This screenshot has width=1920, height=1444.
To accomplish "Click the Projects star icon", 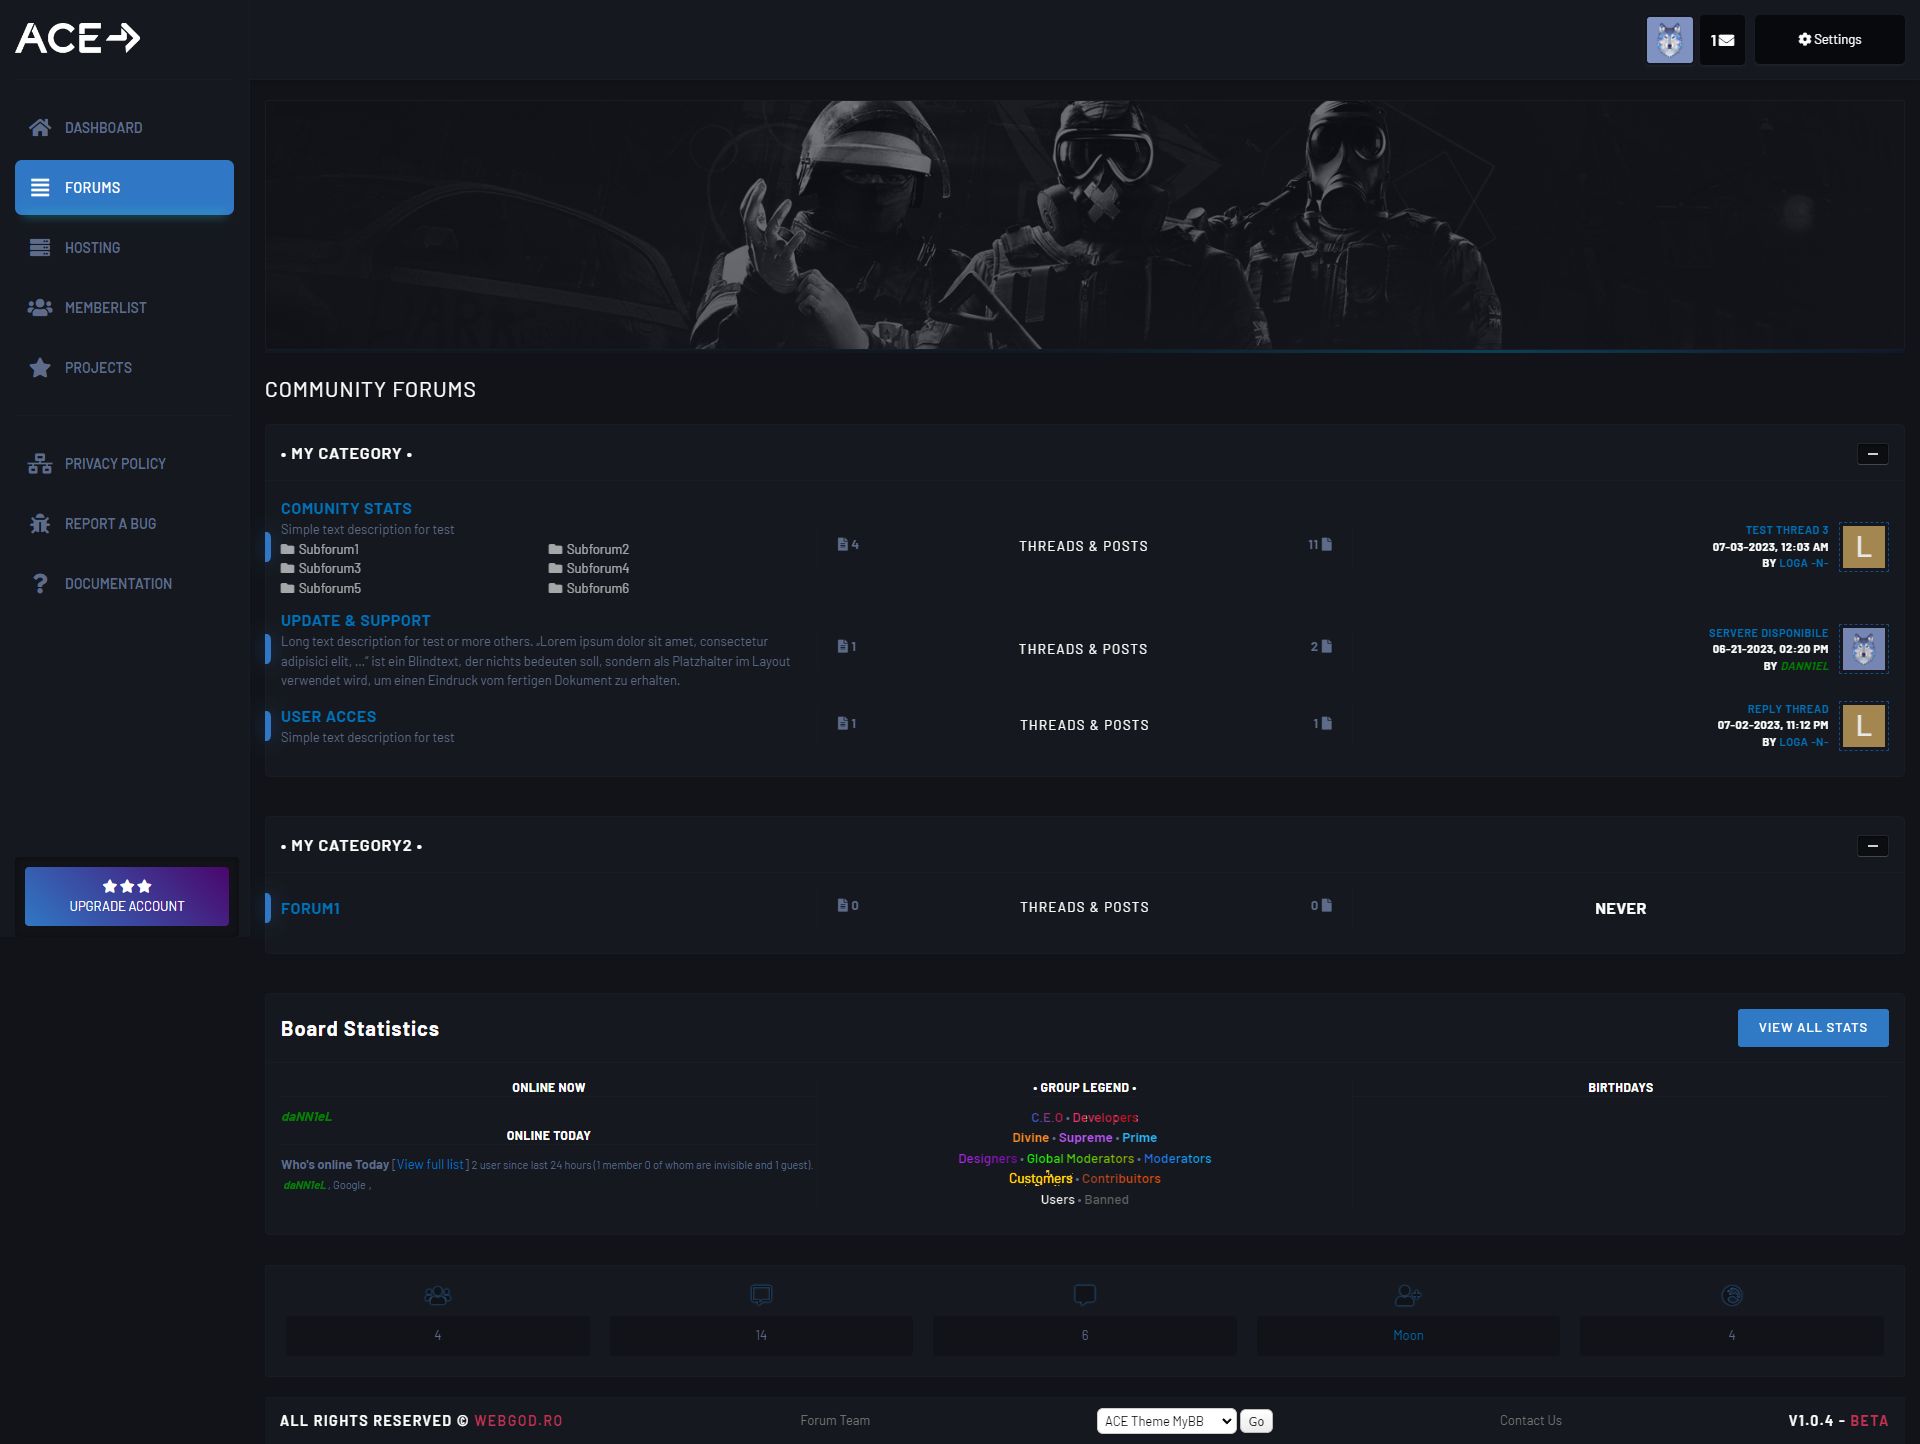I will pyautogui.click(x=40, y=368).
